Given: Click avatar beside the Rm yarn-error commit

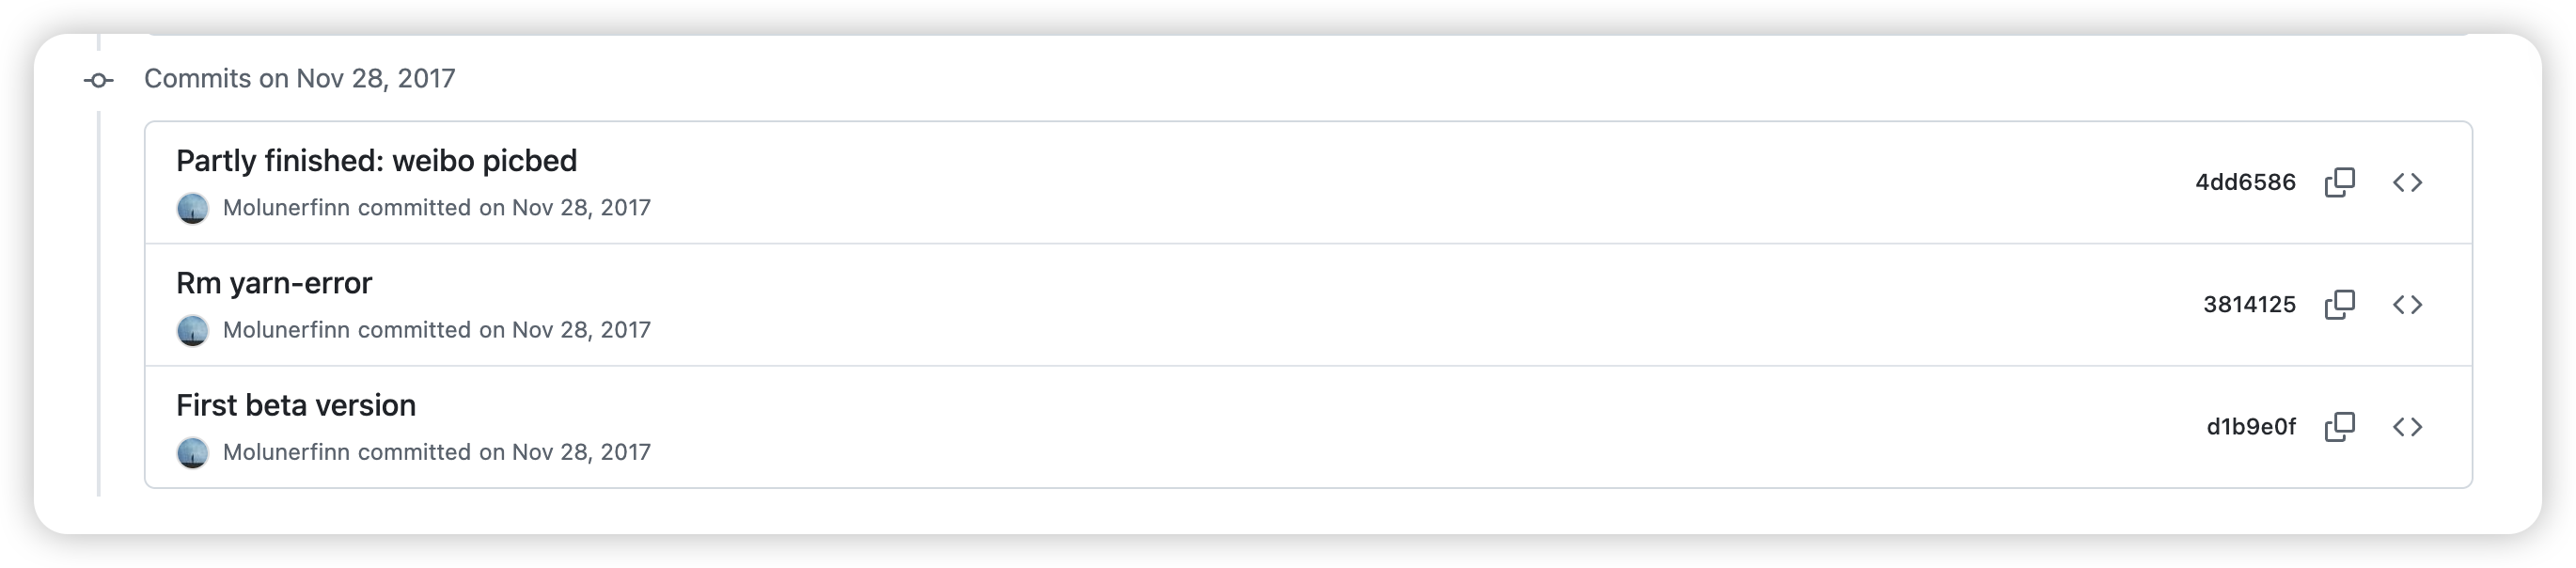Looking at the screenshot, I should coord(192,330).
